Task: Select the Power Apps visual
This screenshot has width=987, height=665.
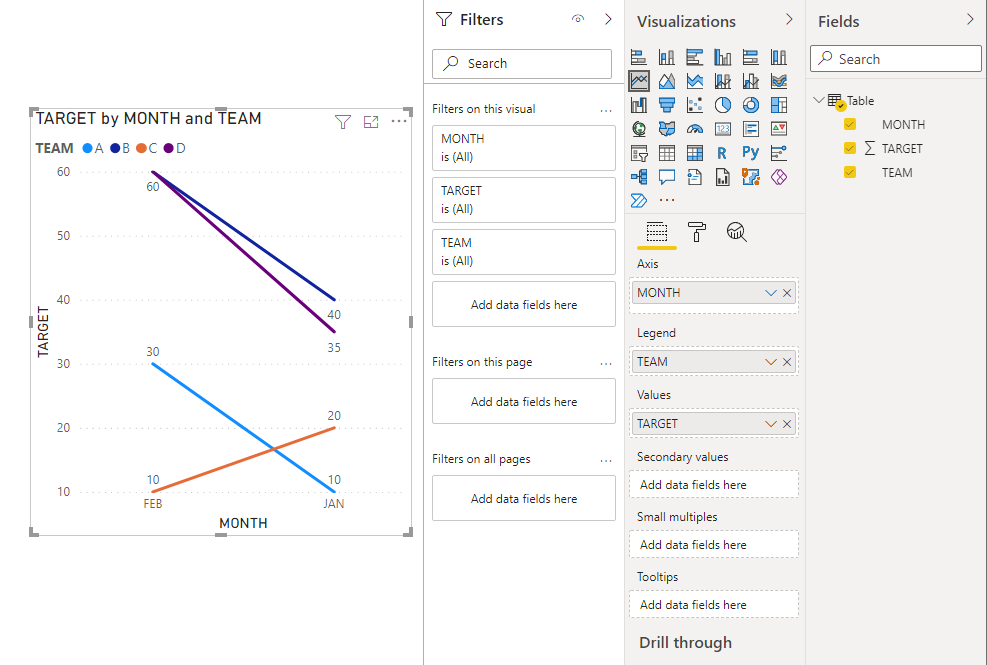Action: point(779,177)
